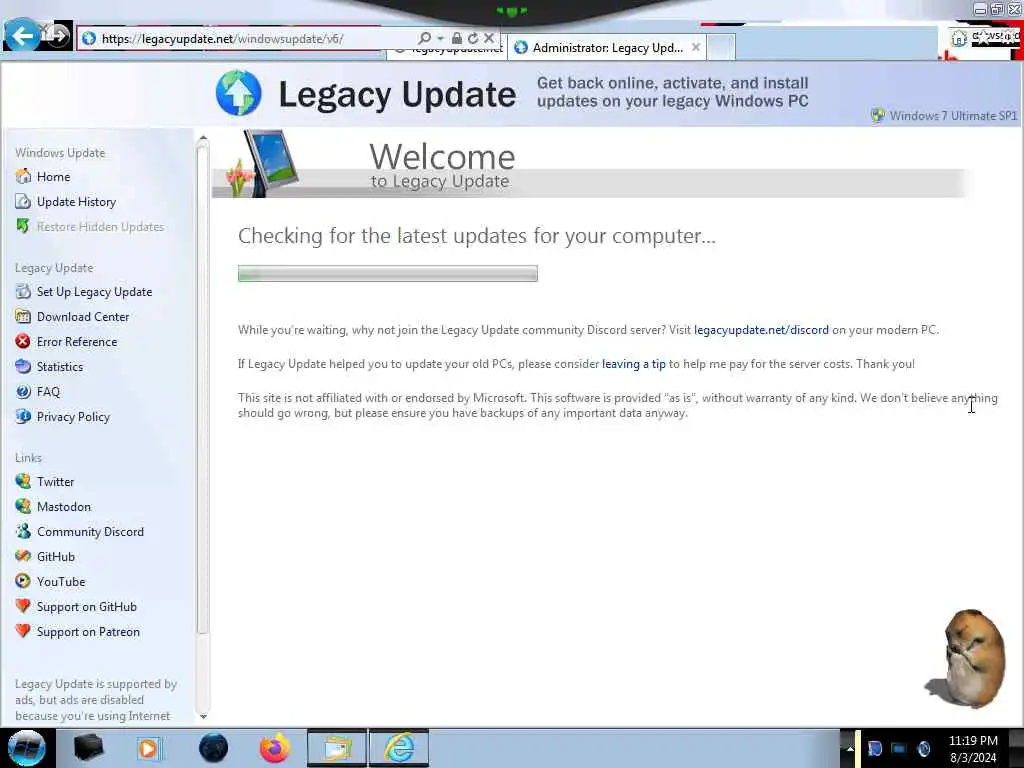Launch Firefox from the taskbar

275,748
